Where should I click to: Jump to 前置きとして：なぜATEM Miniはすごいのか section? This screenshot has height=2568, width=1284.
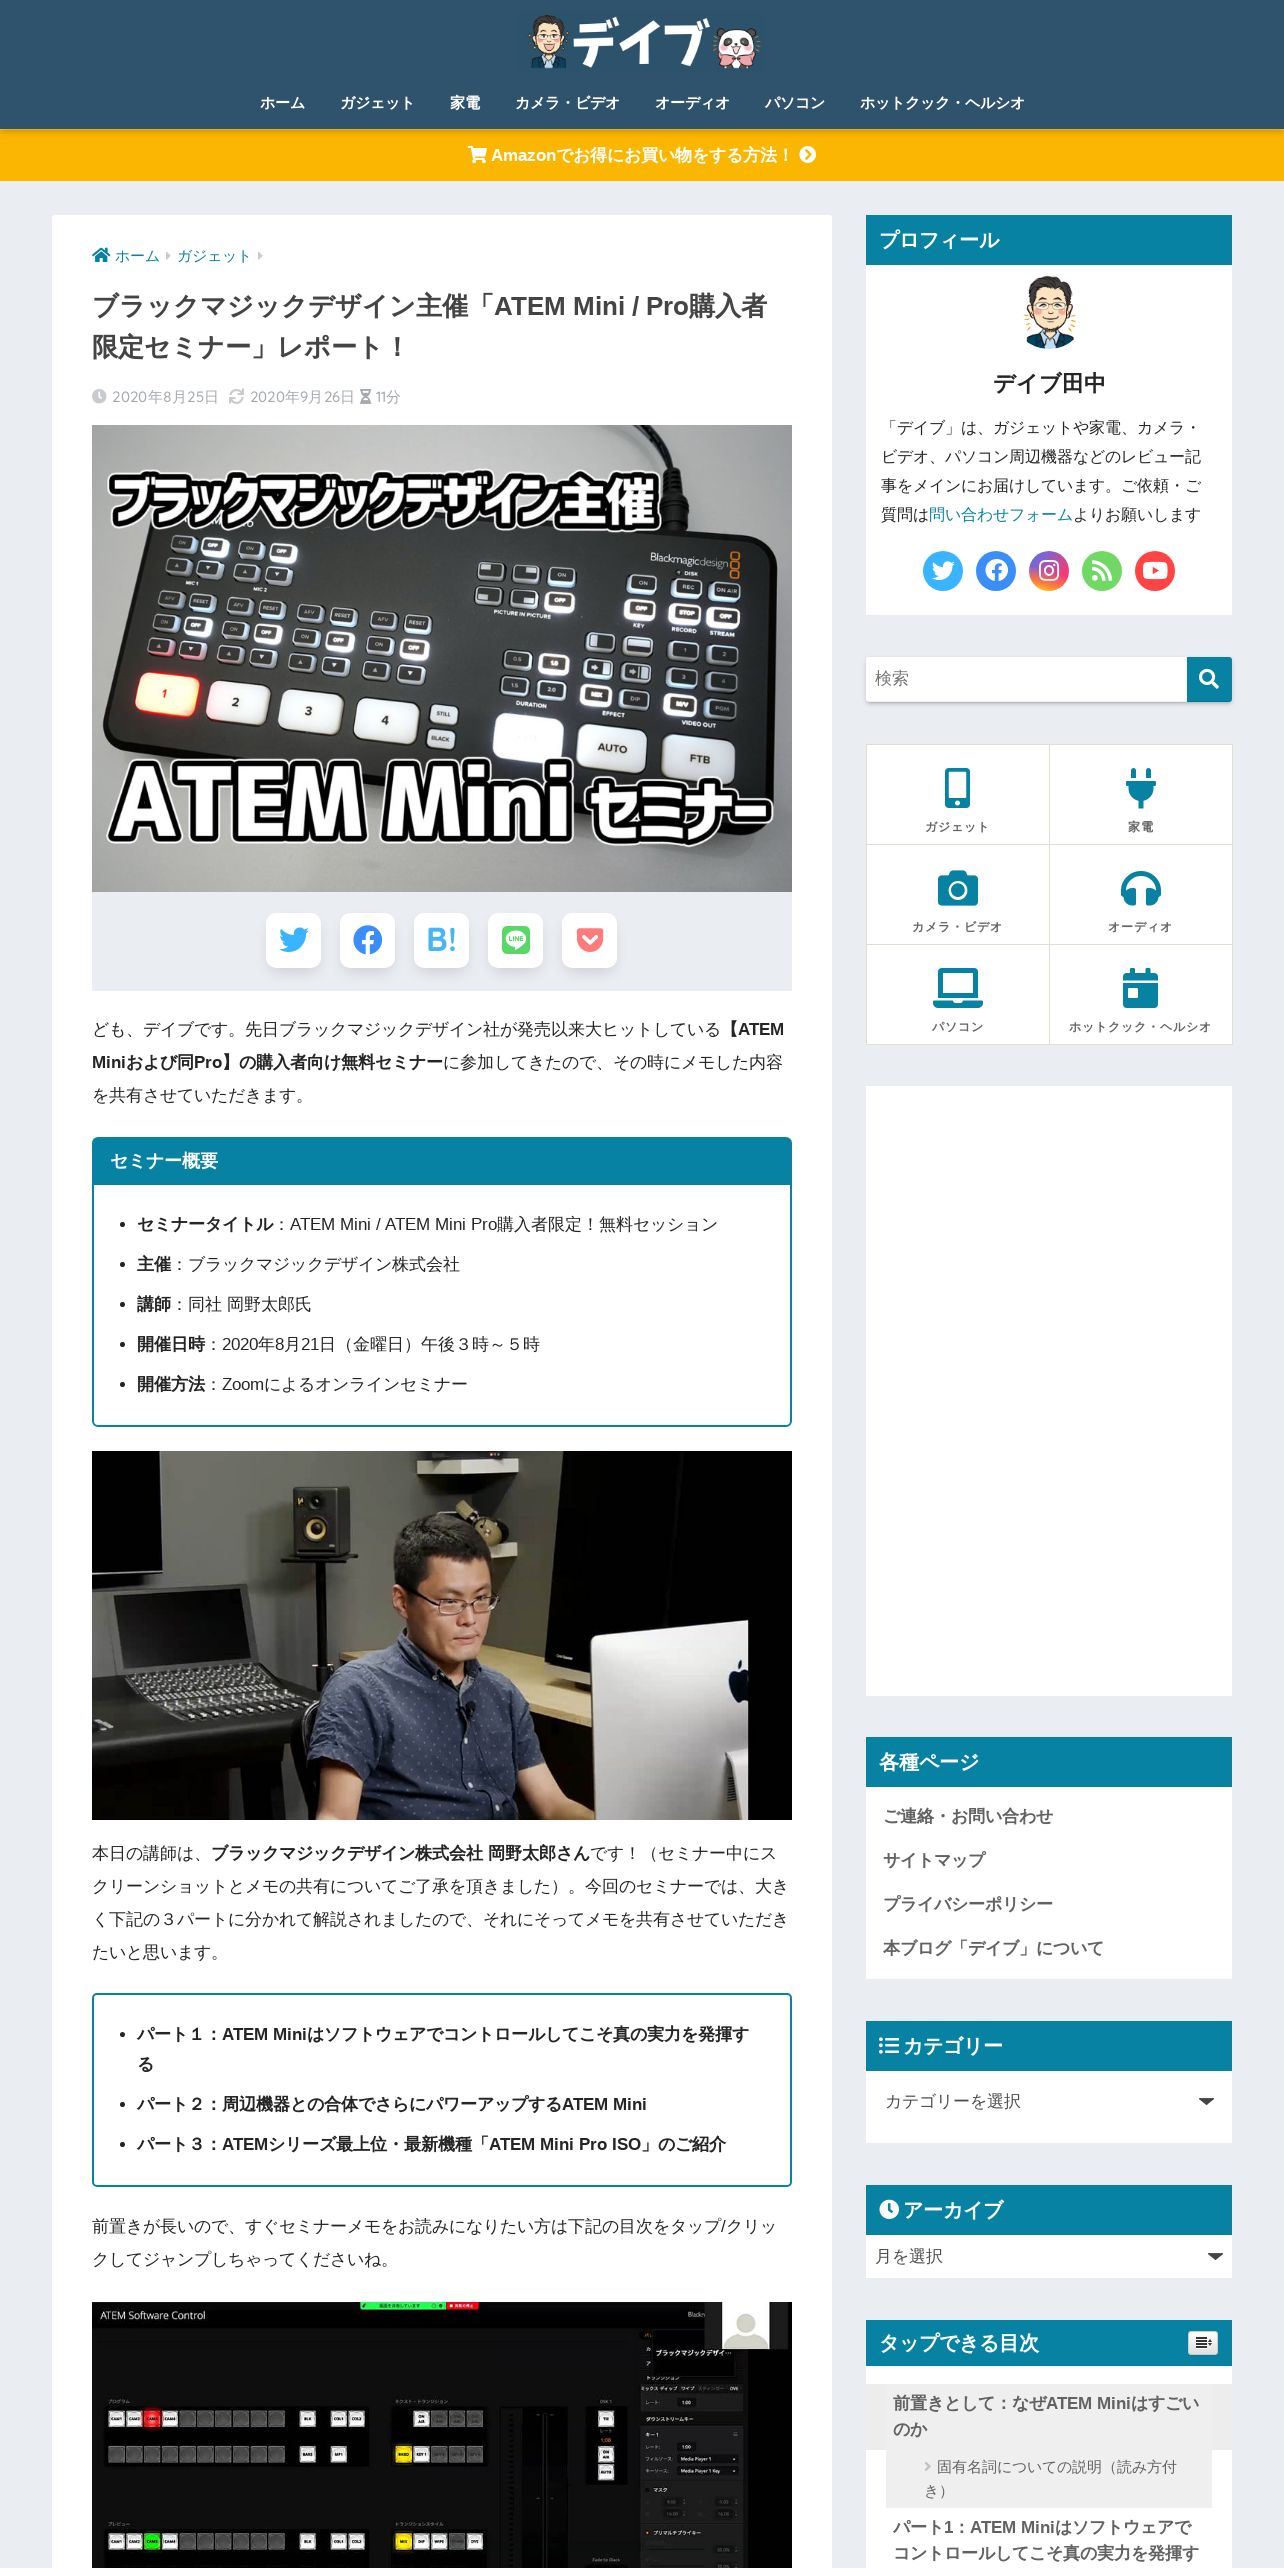click(1046, 2416)
